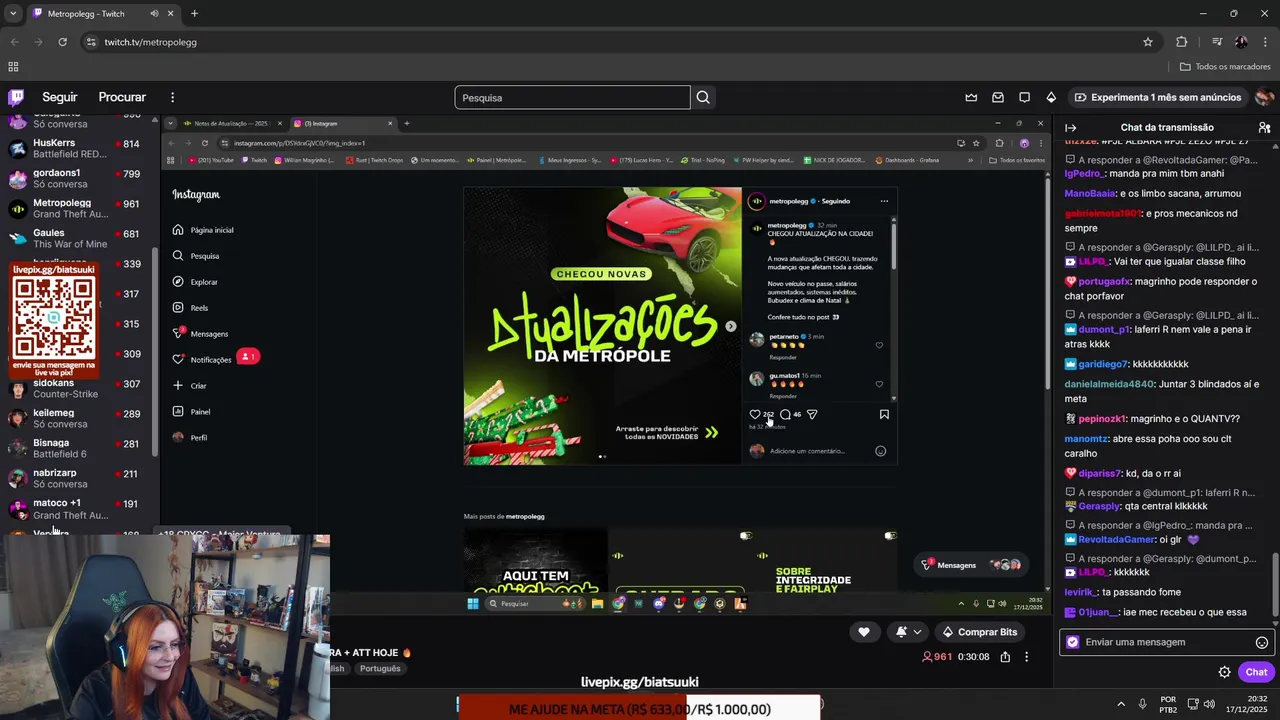Click Experimenta 1 mês sem anúncios
This screenshot has height=720, width=1280.
[1157, 97]
